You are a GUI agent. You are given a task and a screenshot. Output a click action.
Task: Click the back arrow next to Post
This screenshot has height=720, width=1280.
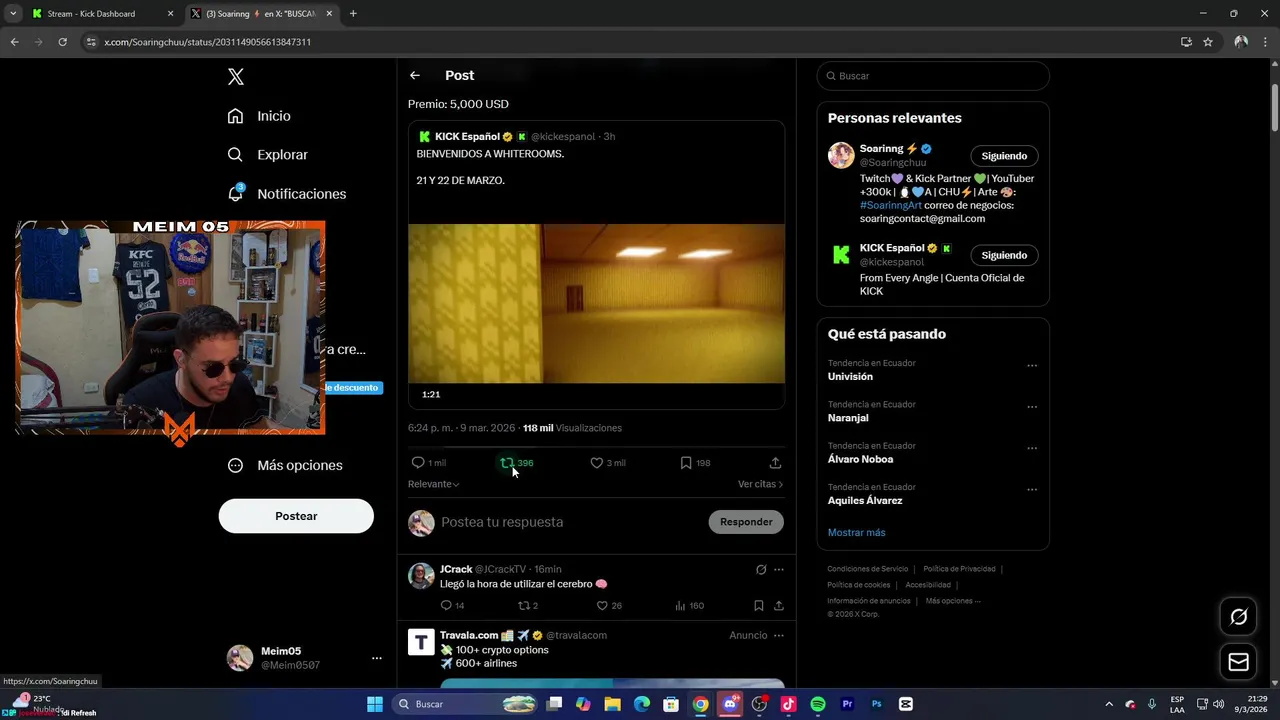point(415,75)
